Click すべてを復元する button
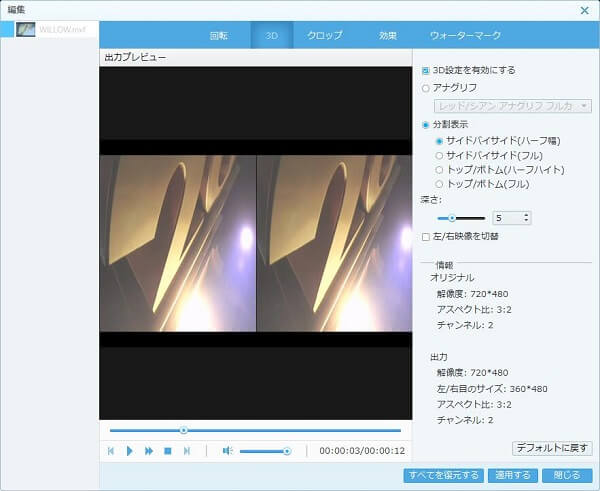600x491 pixels. click(443, 475)
